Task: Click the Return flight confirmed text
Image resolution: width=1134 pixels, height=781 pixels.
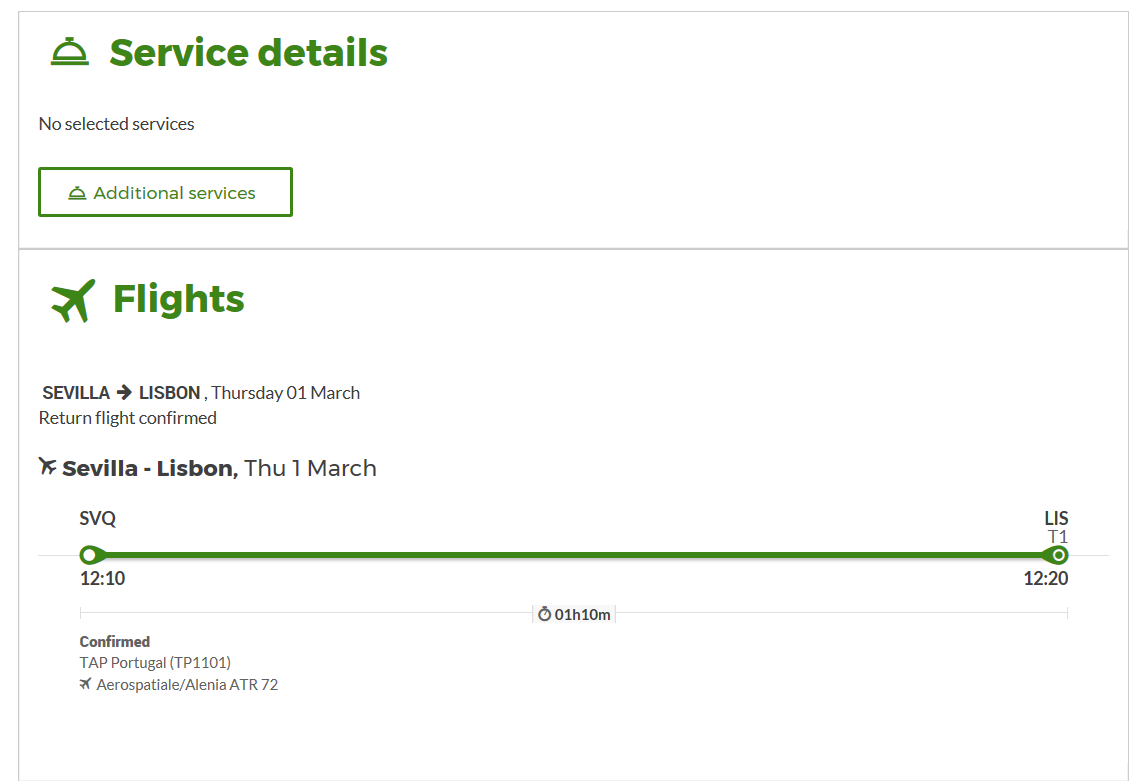Action: (x=127, y=418)
